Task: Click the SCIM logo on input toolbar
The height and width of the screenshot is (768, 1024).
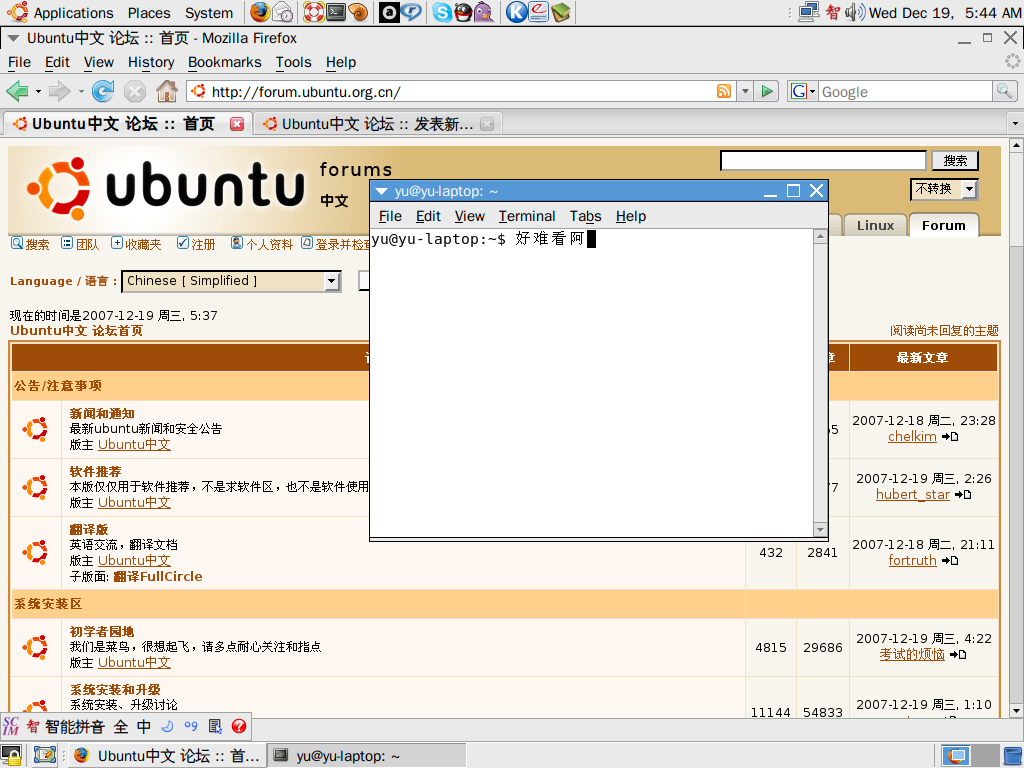Action: pos(10,726)
